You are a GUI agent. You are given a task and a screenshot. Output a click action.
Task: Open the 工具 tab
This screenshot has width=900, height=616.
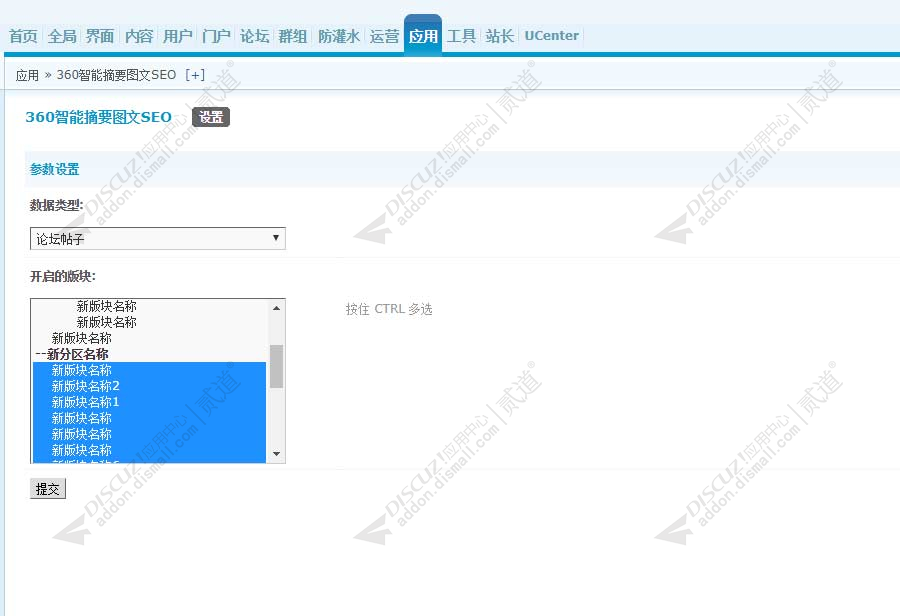click(x=461, y=36)
